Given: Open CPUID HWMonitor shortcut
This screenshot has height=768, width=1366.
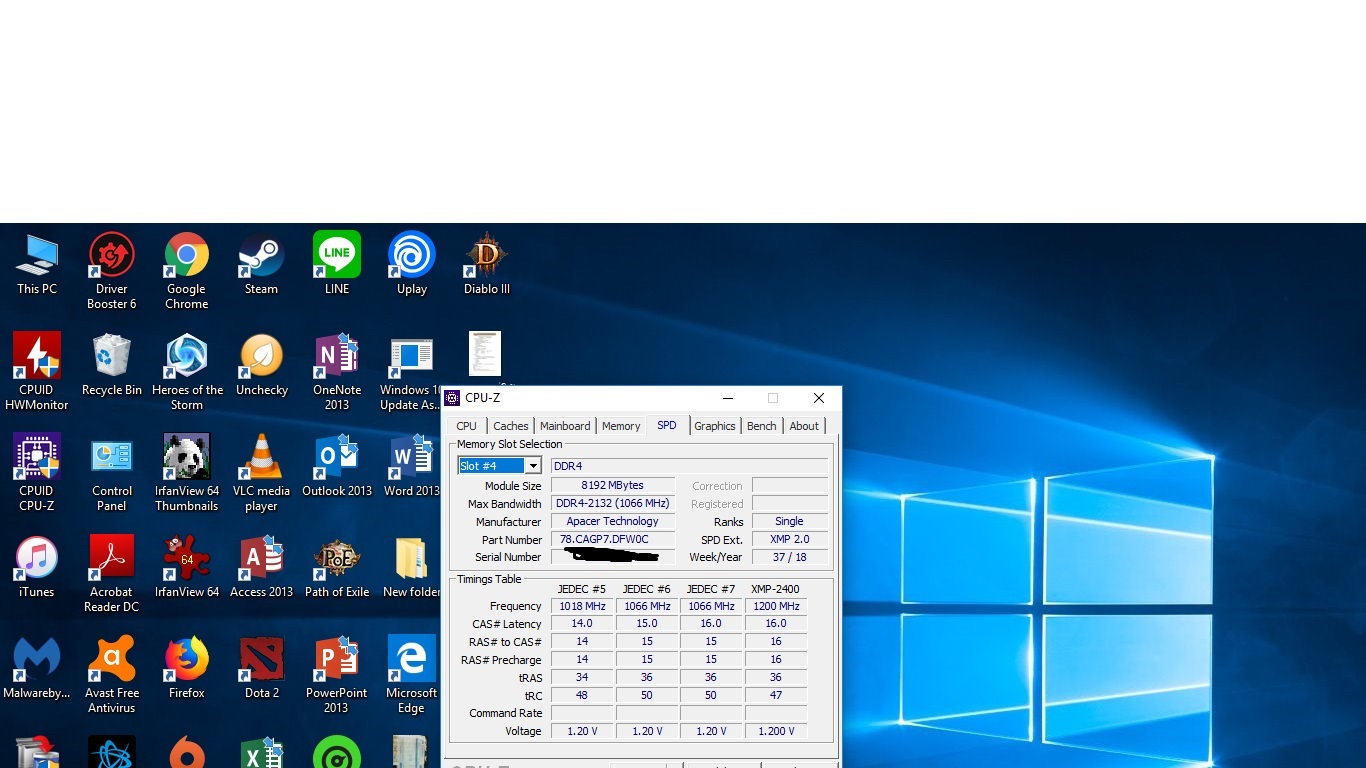Looking at the screenshot, I should (x=37, y=372).
